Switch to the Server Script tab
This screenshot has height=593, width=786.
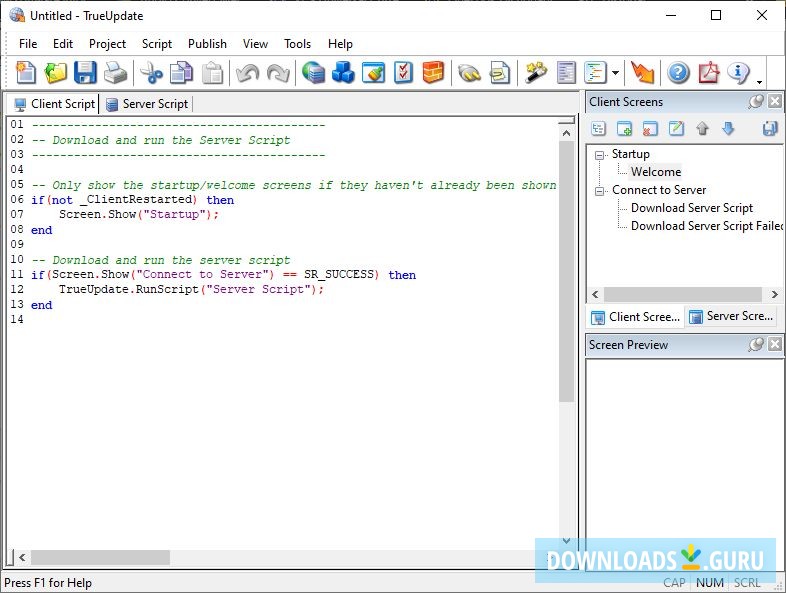point(146,104)
